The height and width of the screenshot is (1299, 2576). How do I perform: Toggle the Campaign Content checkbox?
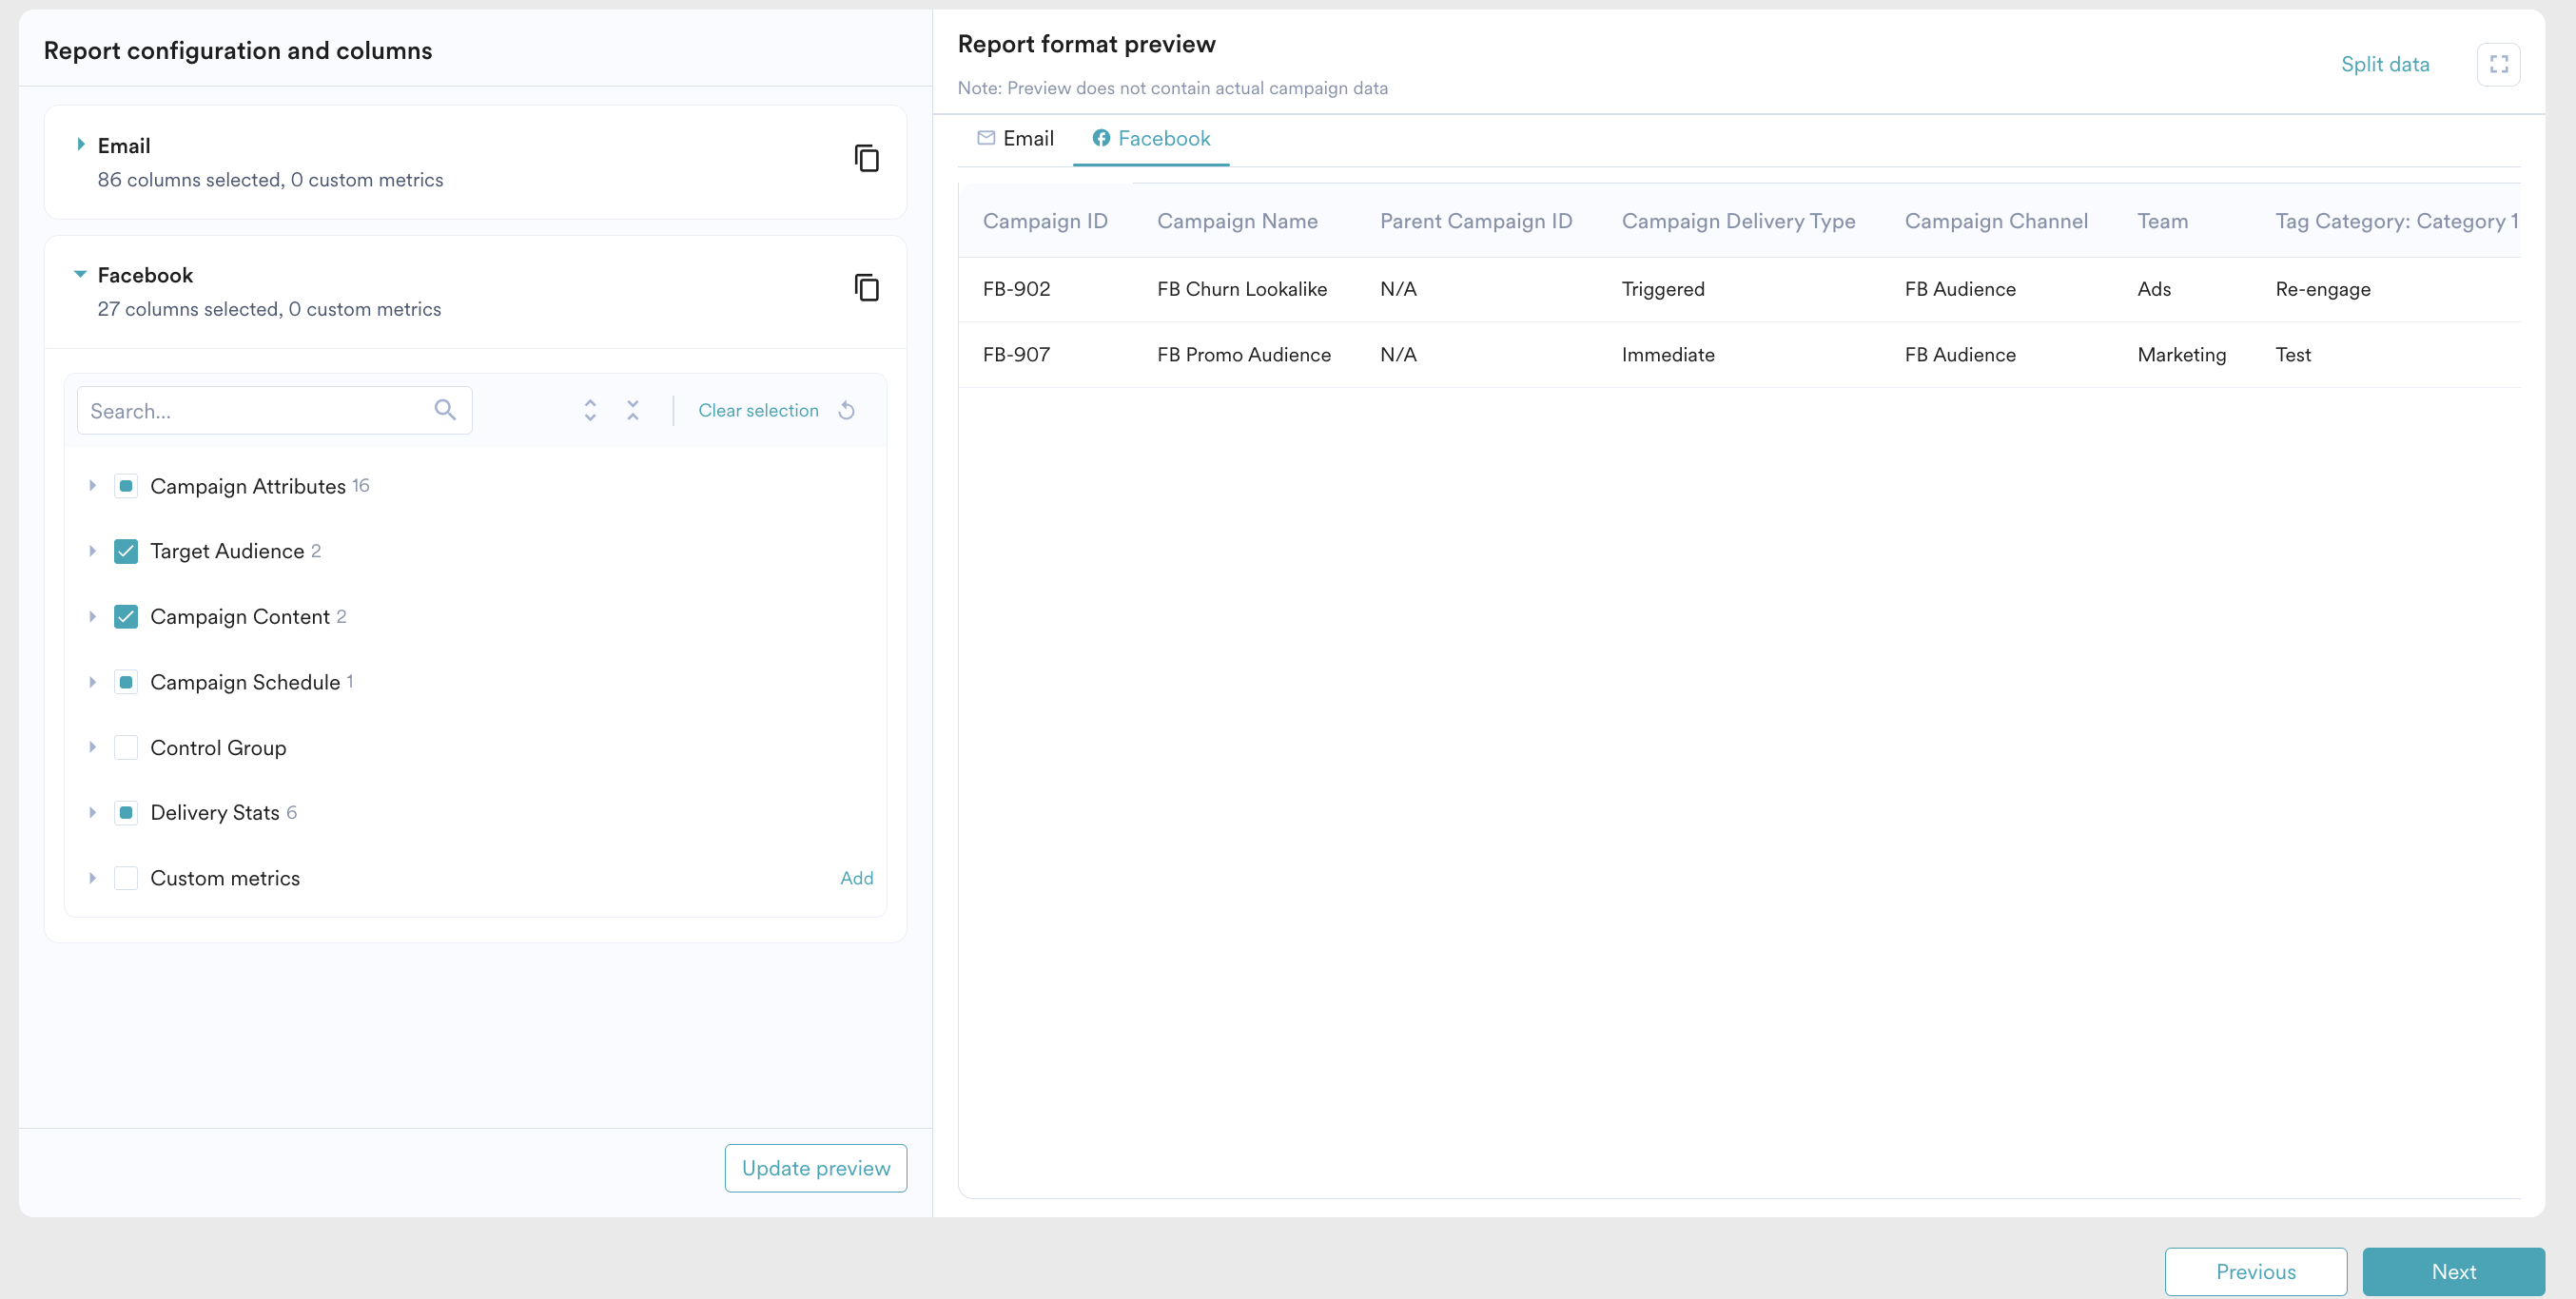point(126,616)
